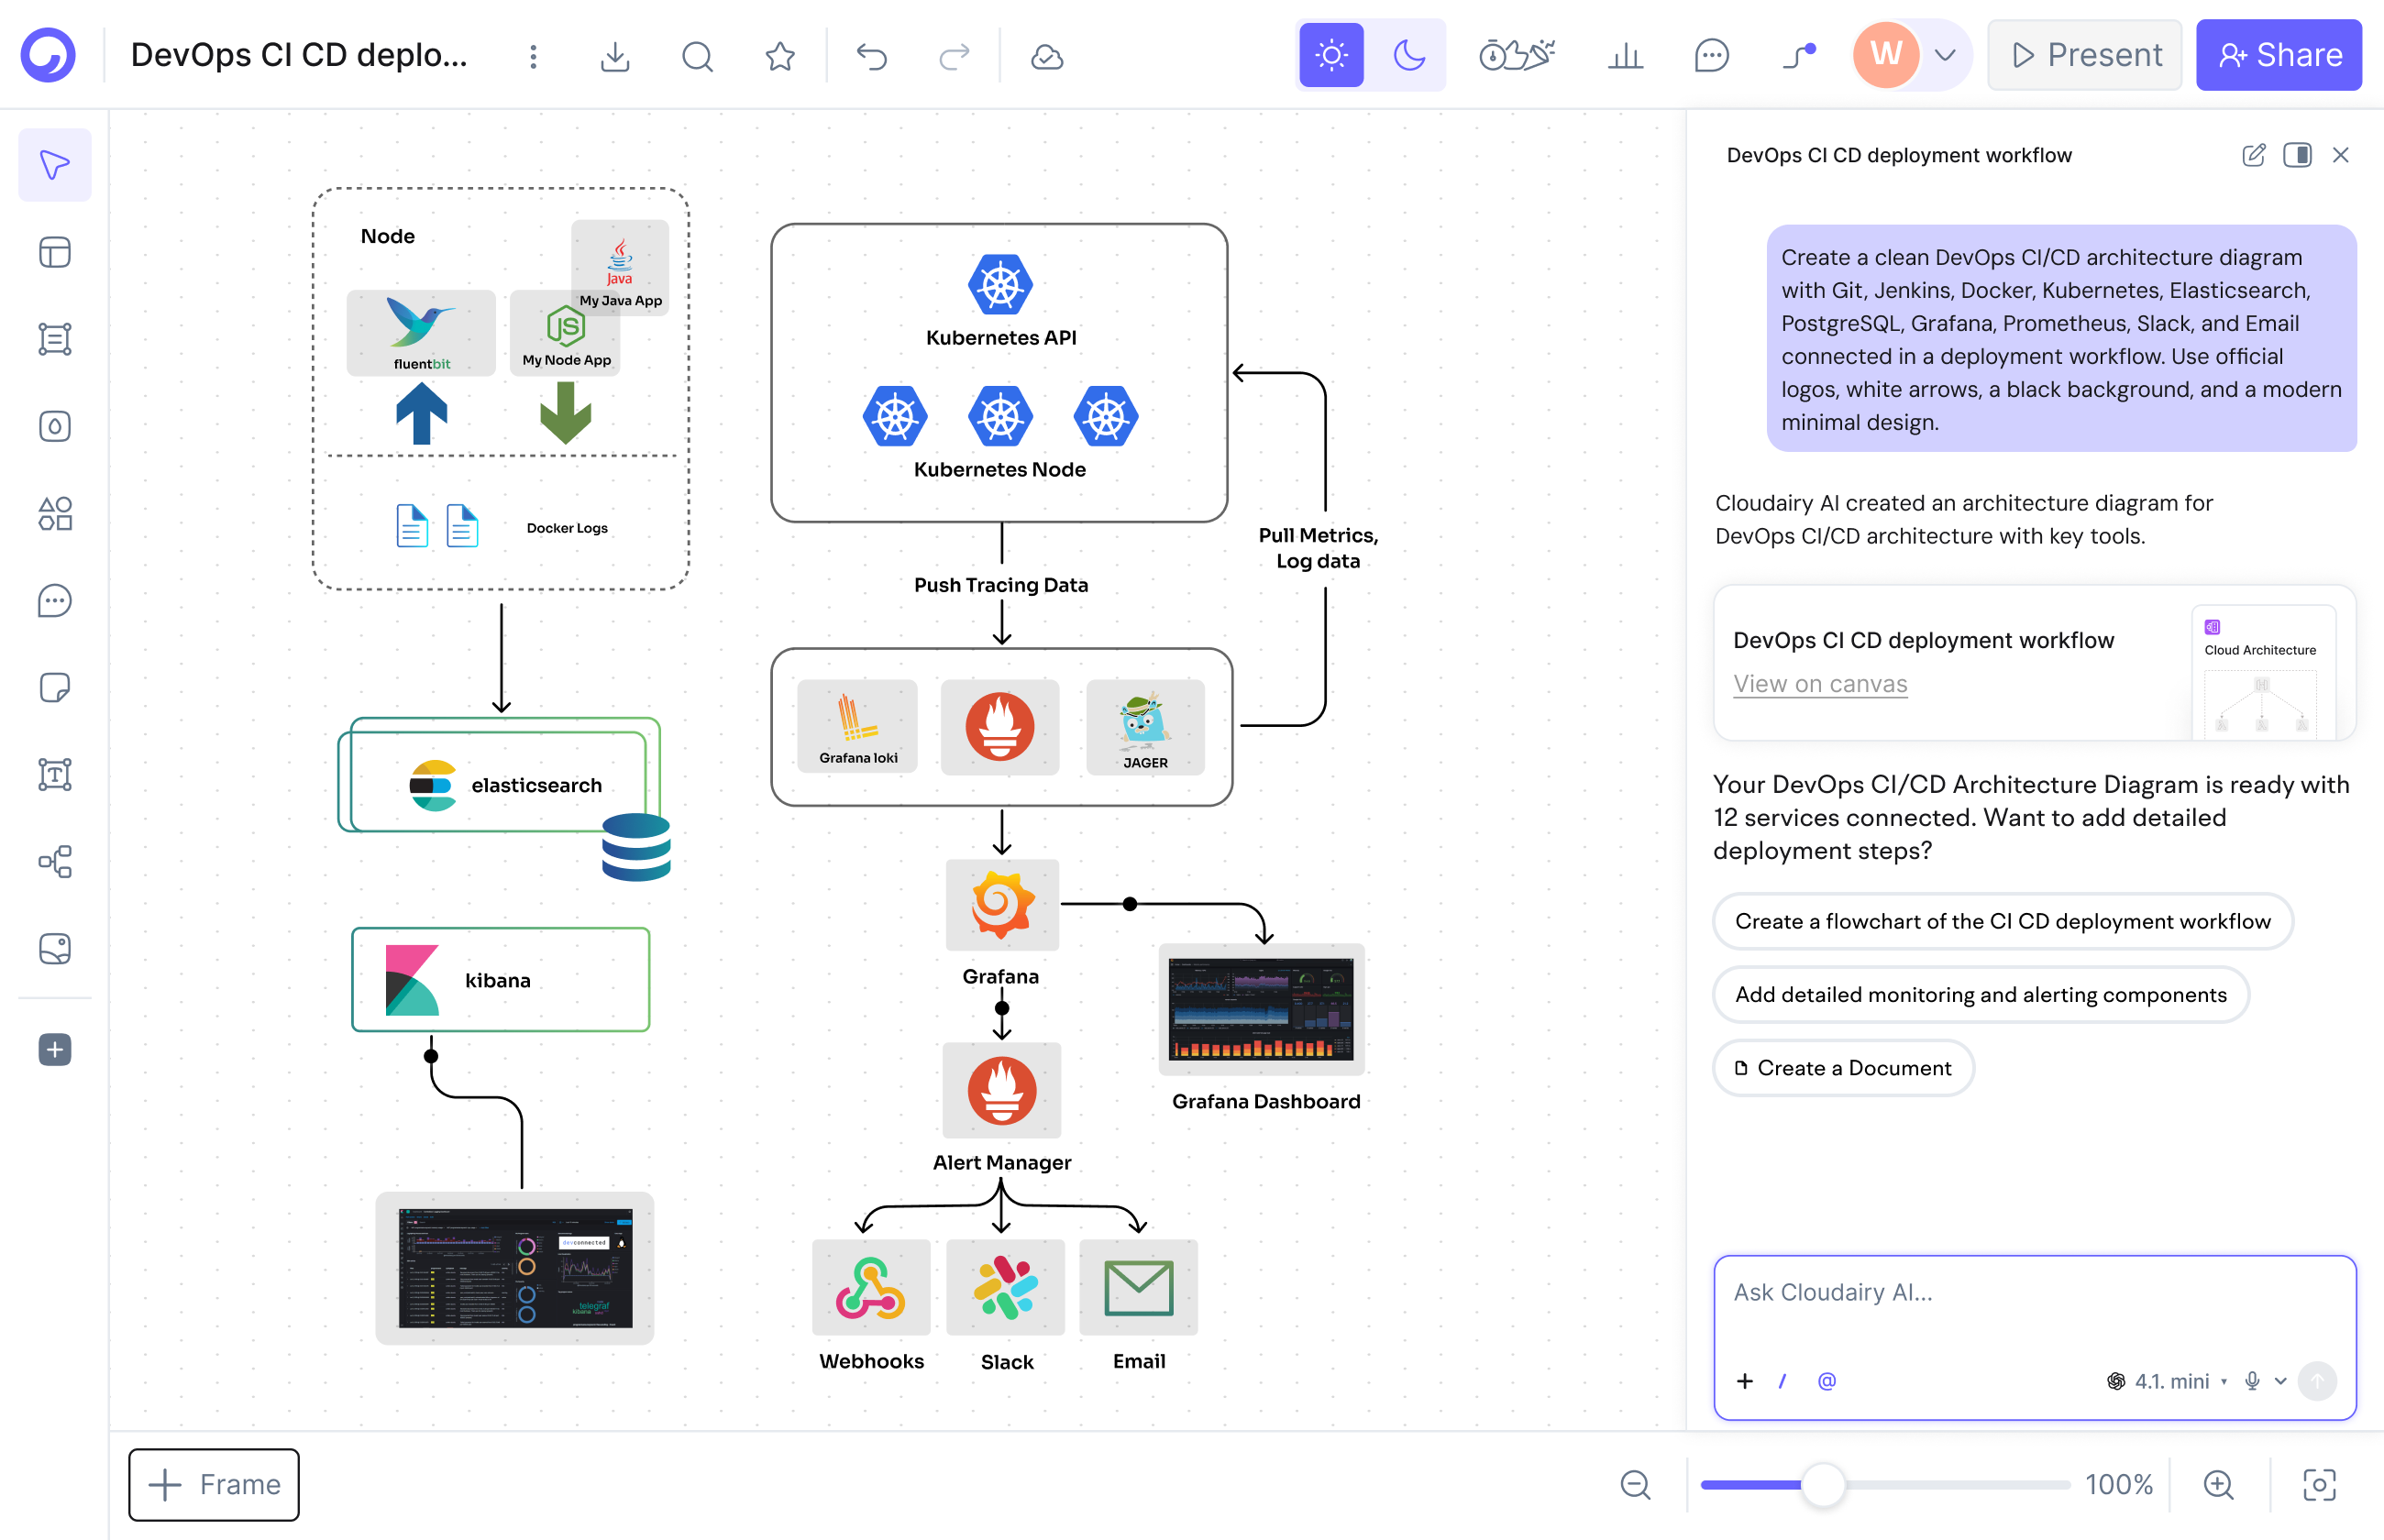The width and height of the screenshot is (2384, 1540).
Task: Select the connector line tool in the top toolbar
Action: [x=1798, y=55]
